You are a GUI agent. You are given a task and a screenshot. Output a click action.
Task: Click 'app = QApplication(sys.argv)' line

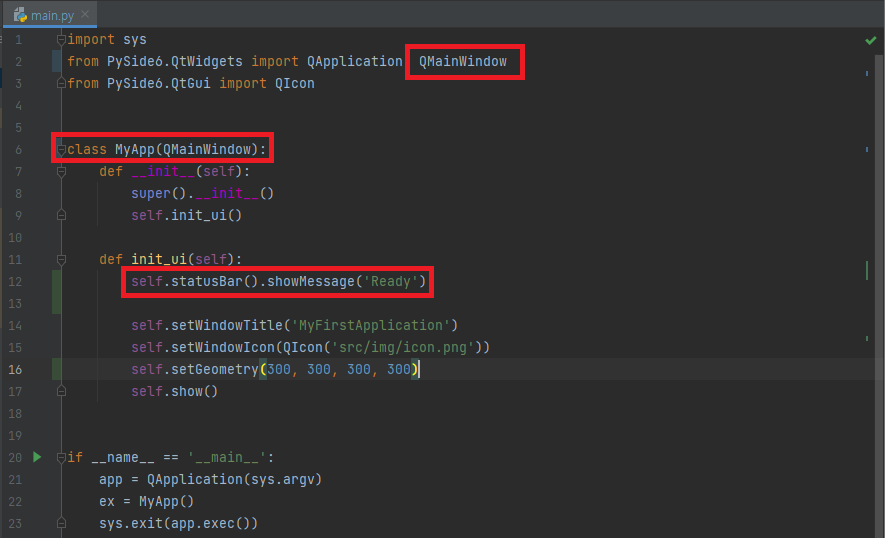click(x=211, y=480)
